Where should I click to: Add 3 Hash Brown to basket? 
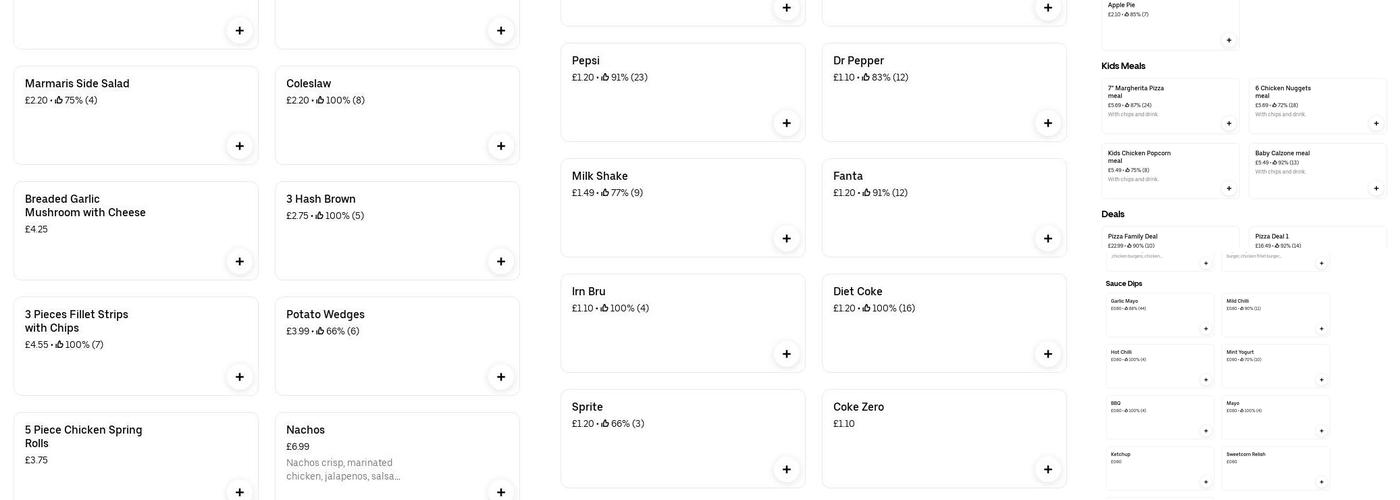[501, 262]
